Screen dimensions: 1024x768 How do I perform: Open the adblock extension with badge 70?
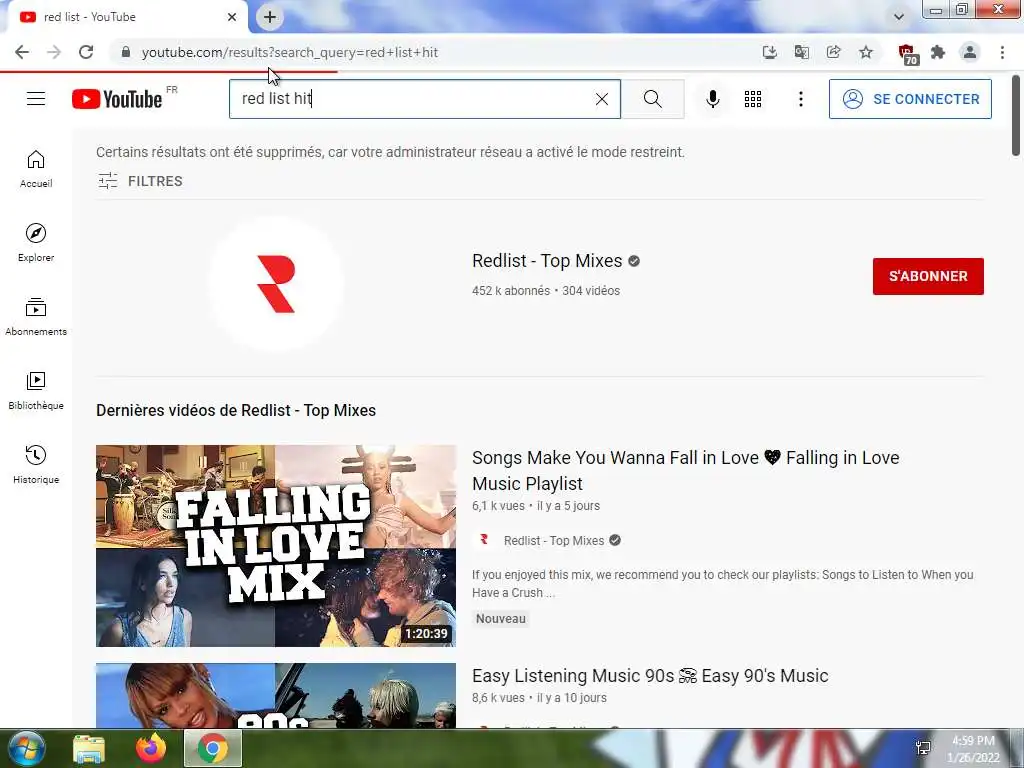(907, 54)
